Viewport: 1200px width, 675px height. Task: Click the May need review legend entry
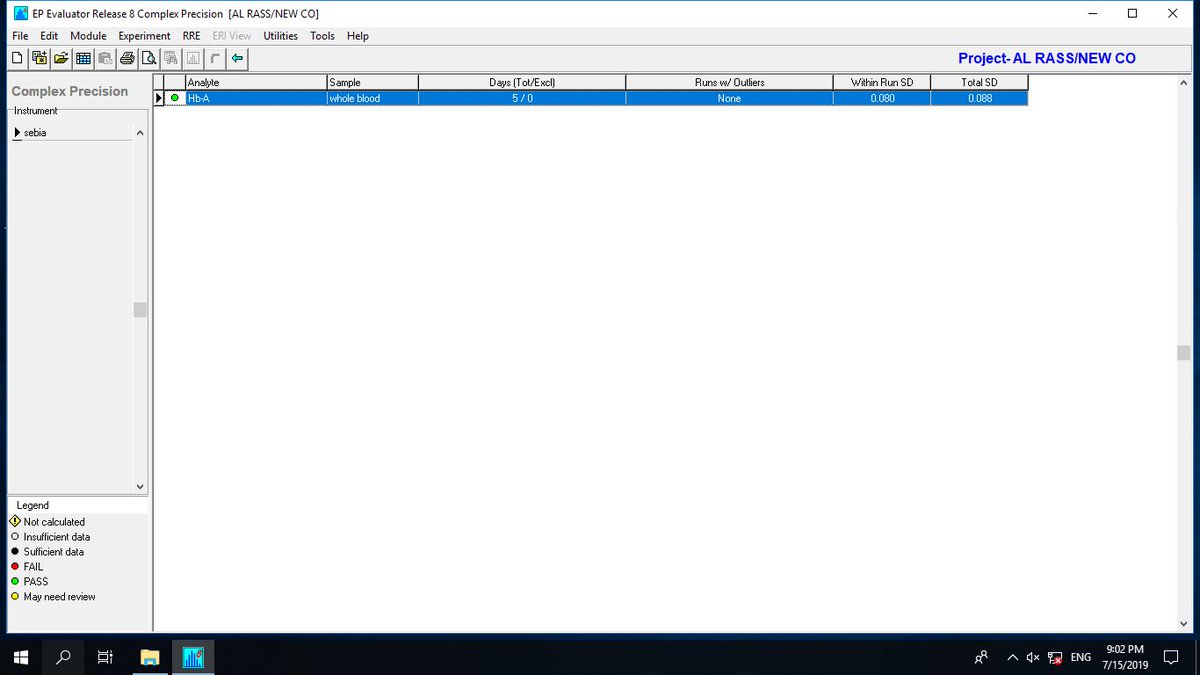53,596
